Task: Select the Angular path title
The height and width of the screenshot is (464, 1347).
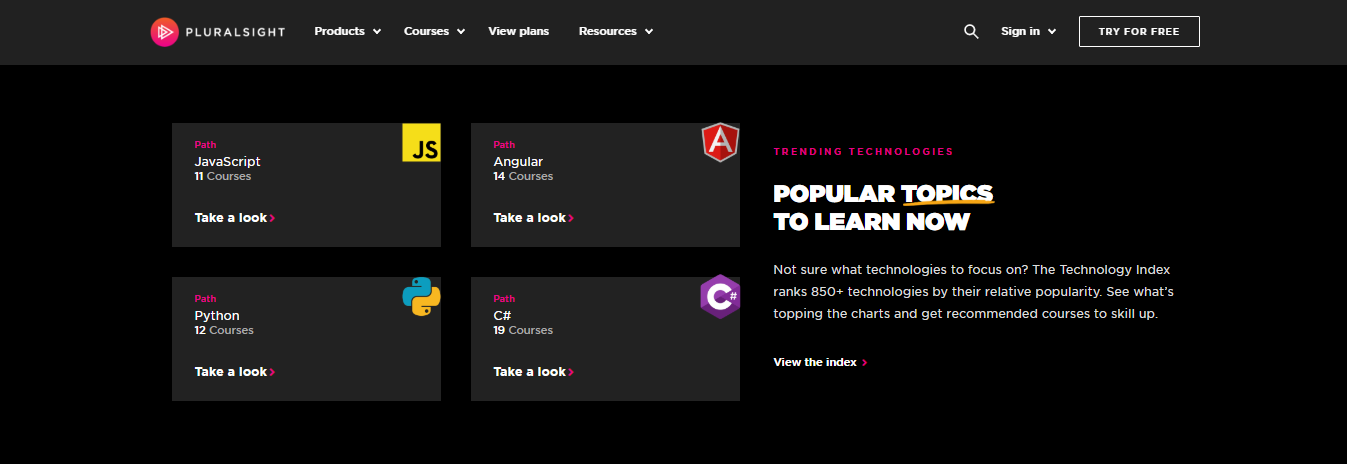Action: click(518, 161)
